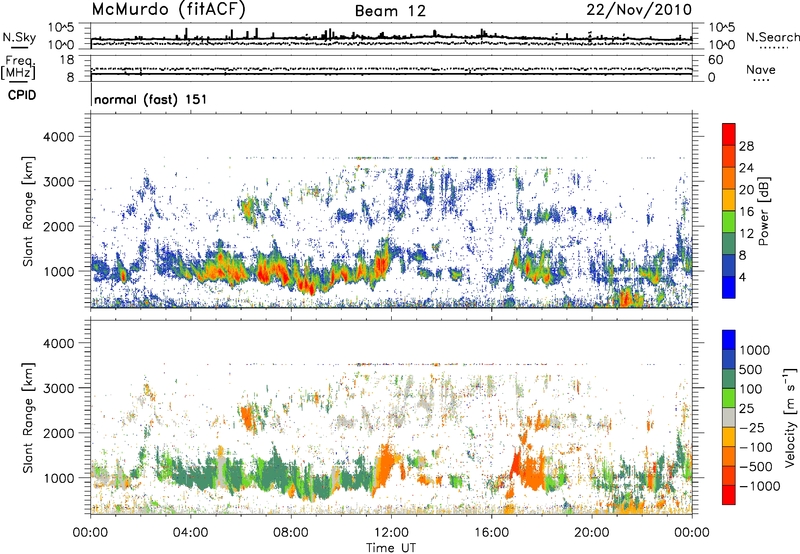Pick the yellow 16–20 dB colorbar segment

coord(729,200)
